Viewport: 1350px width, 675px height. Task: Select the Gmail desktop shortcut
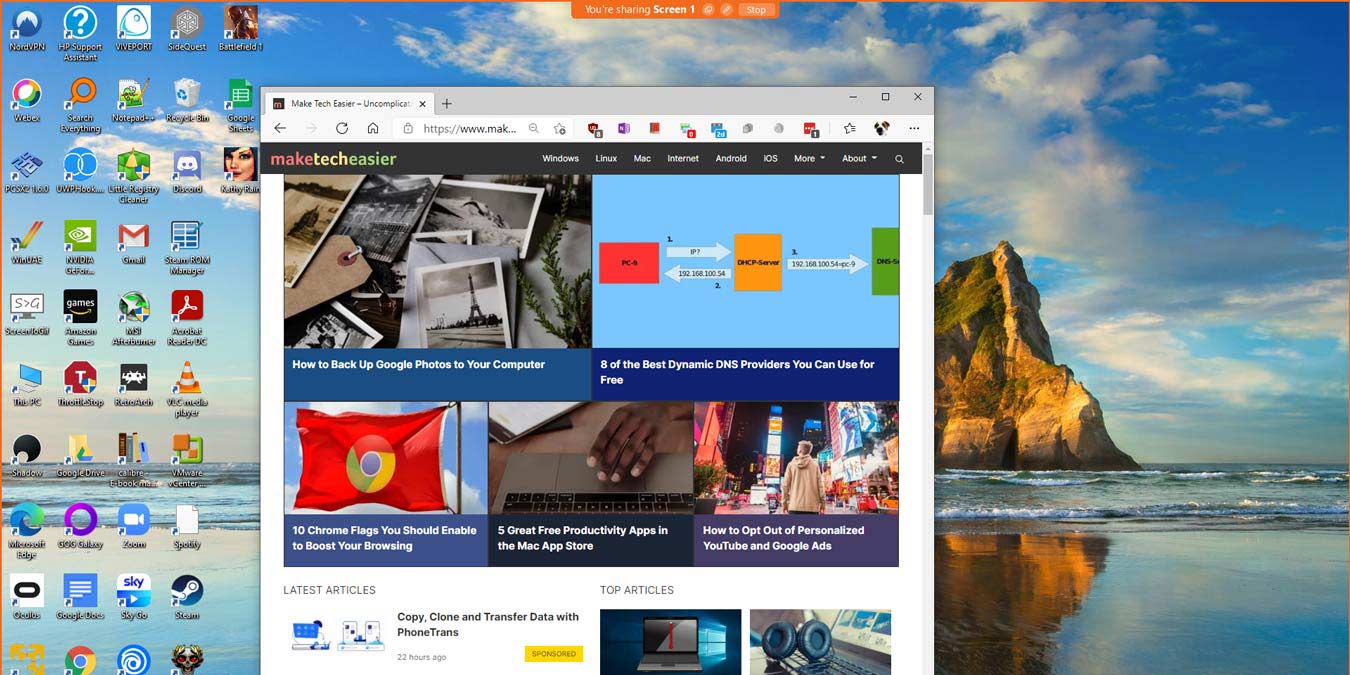[x=134, y=240]
